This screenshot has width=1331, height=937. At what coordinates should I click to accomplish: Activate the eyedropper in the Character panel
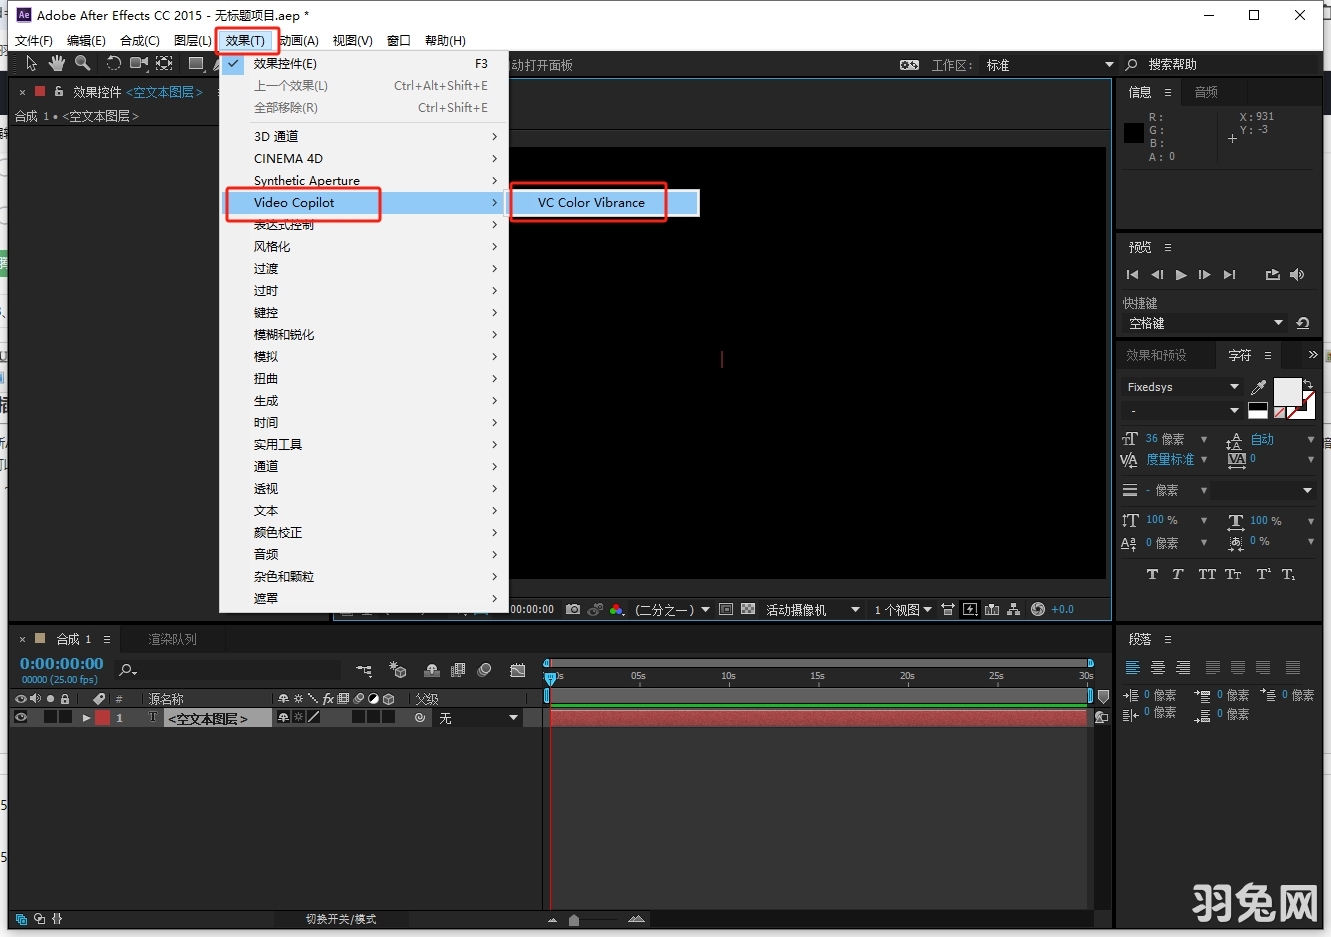pos(1259,386)
